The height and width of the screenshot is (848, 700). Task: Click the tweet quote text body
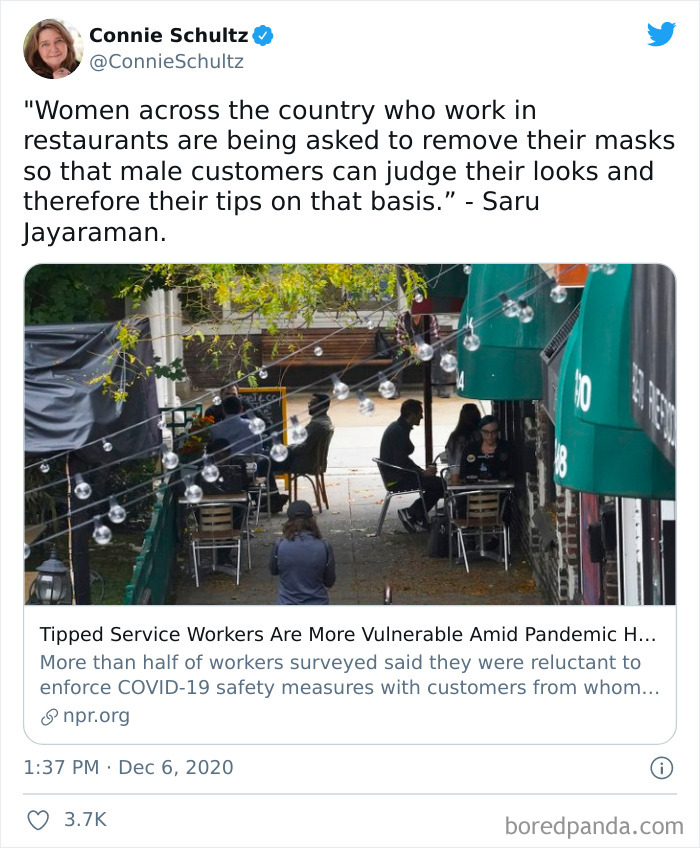pyautogui.click(x=349, y=171)
